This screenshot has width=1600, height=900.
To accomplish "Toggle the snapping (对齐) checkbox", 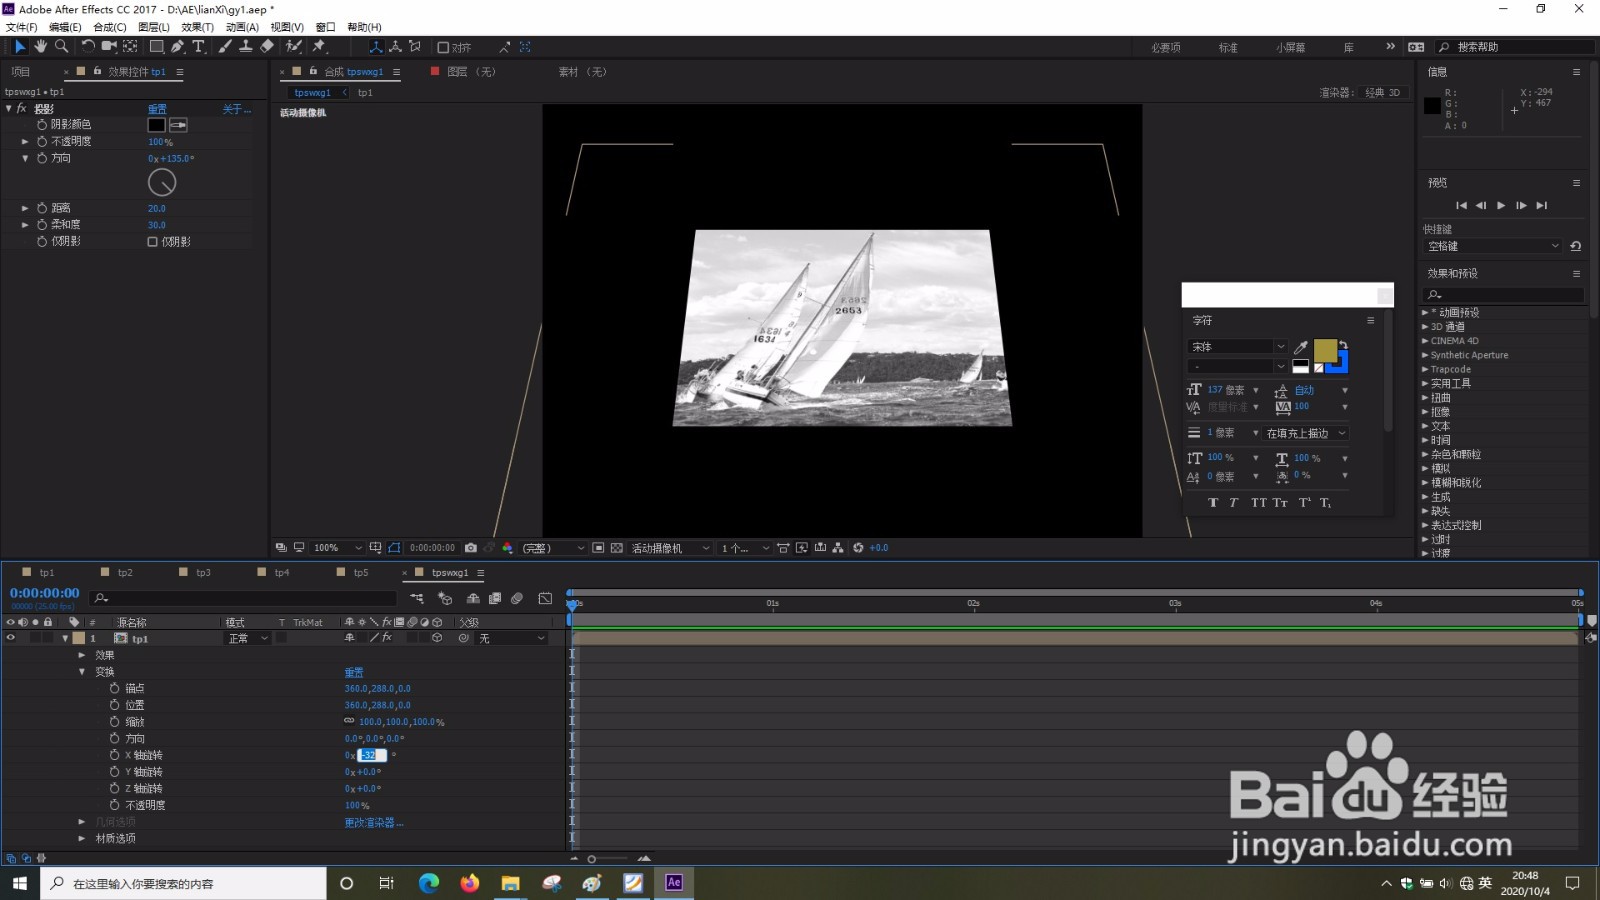I will 443,47.
